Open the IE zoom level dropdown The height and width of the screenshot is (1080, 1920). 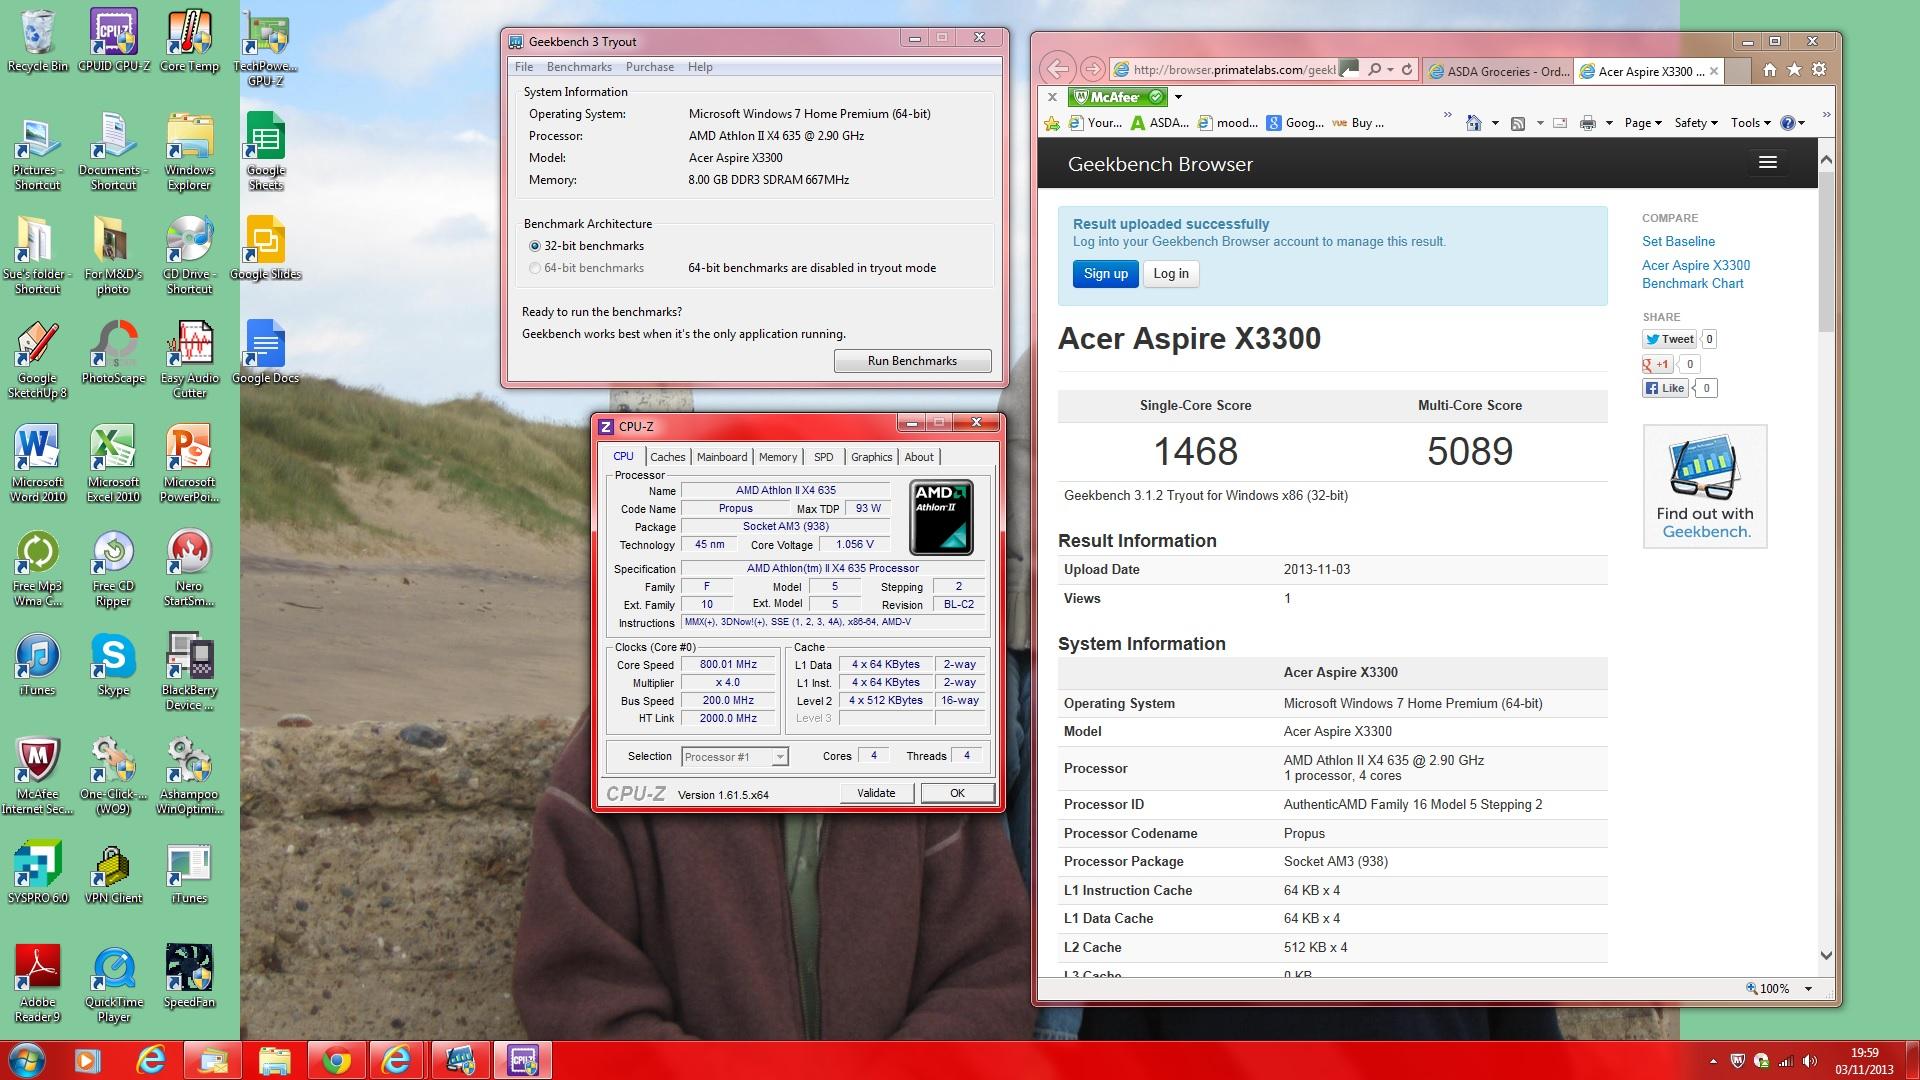point(1808,989)
